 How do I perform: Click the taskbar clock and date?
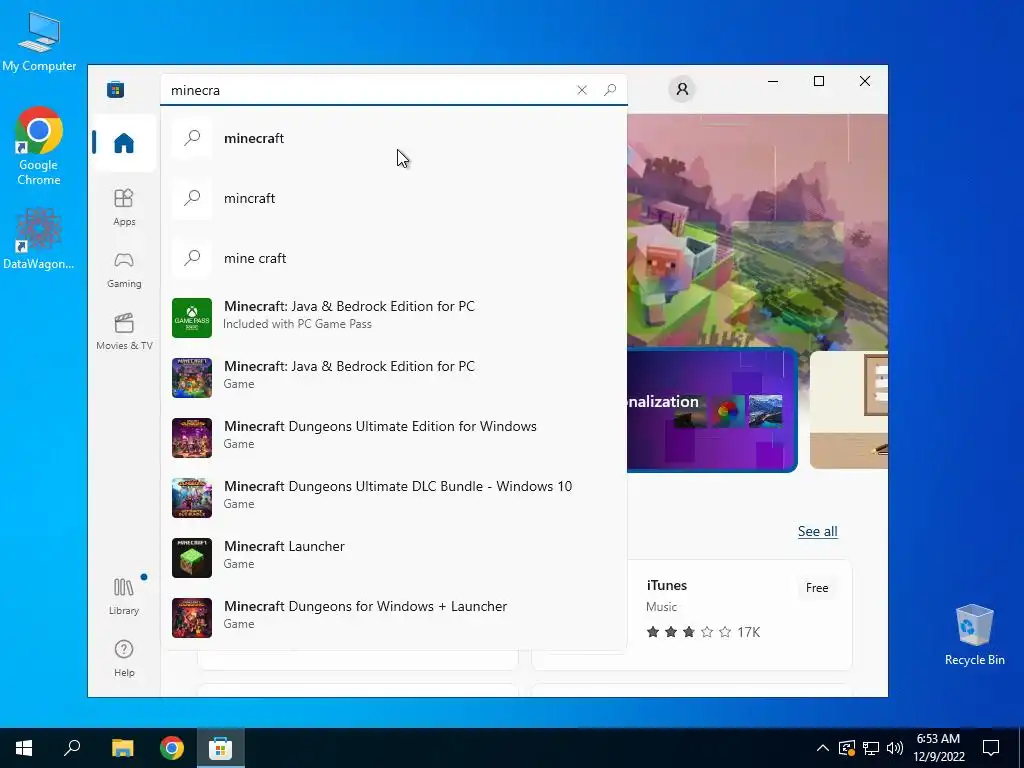(x=938, y=748)
